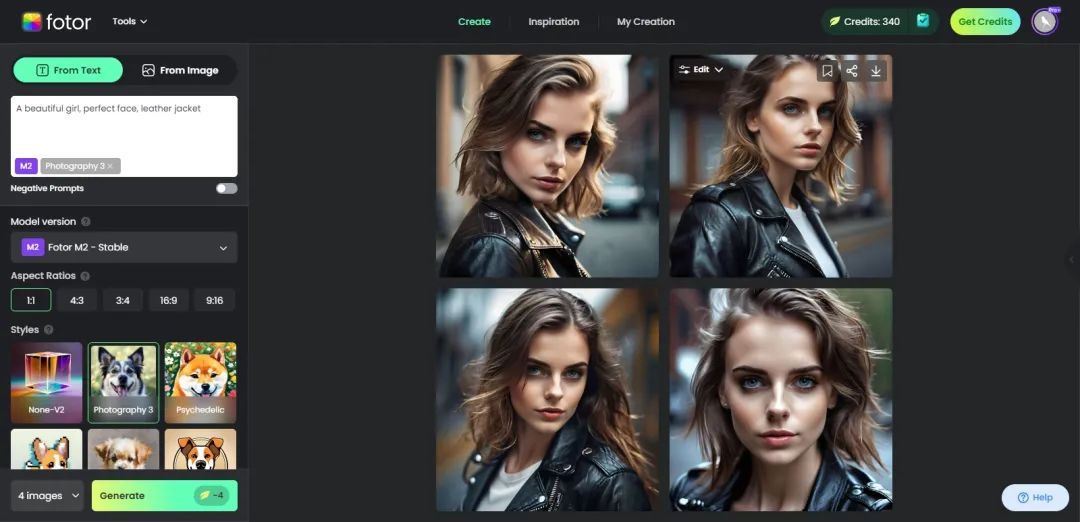Open the Tools dropdown menu

click(x=130, y=21)
